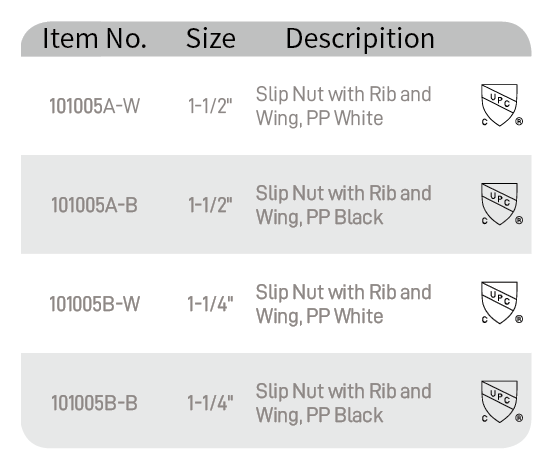Click PP White description for 101005B-W

[x=344, y=304]
